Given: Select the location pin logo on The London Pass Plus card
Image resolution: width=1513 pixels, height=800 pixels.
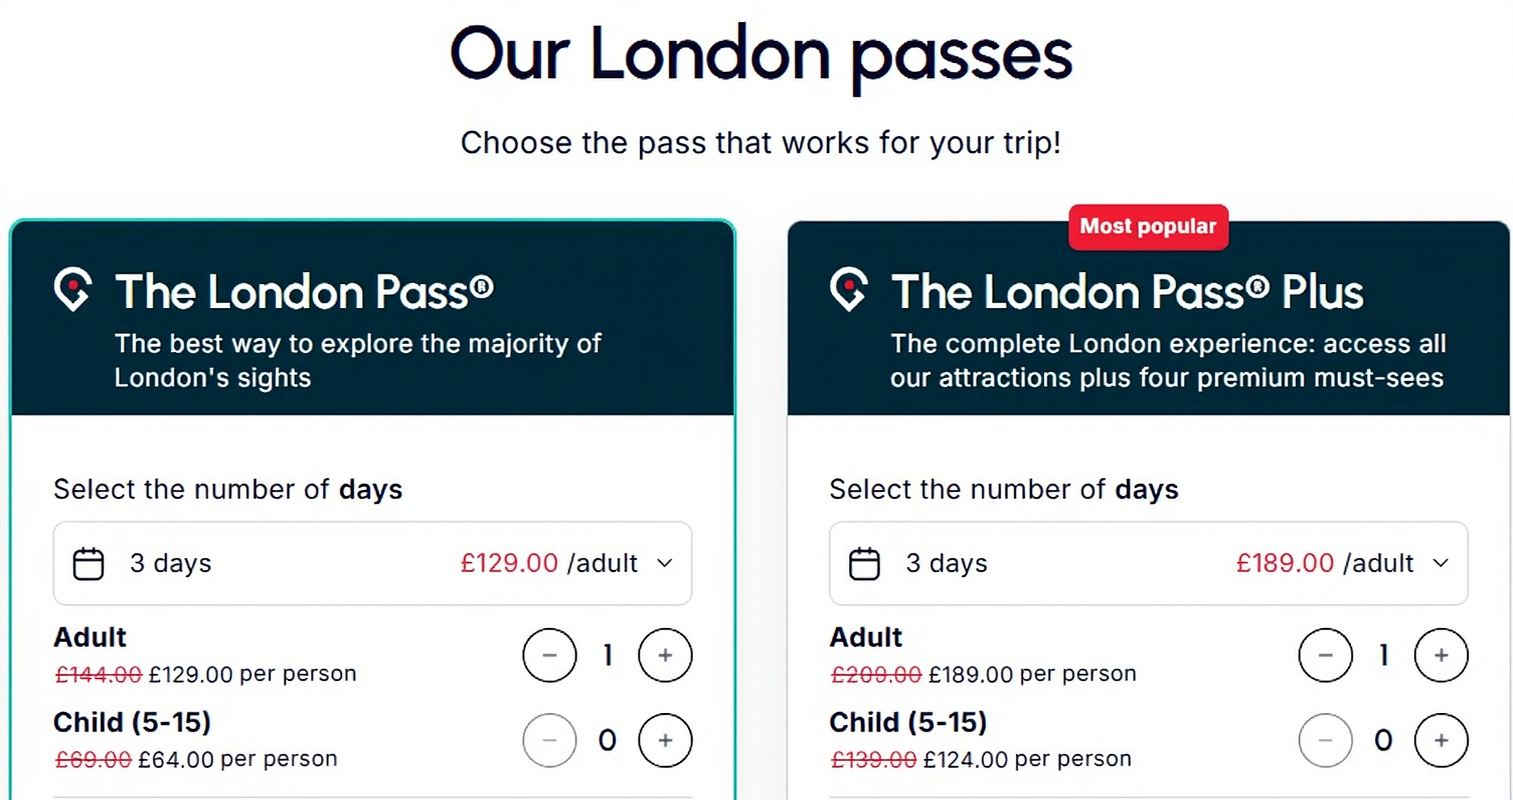Looking at the screenshot, I should [848, 291].
